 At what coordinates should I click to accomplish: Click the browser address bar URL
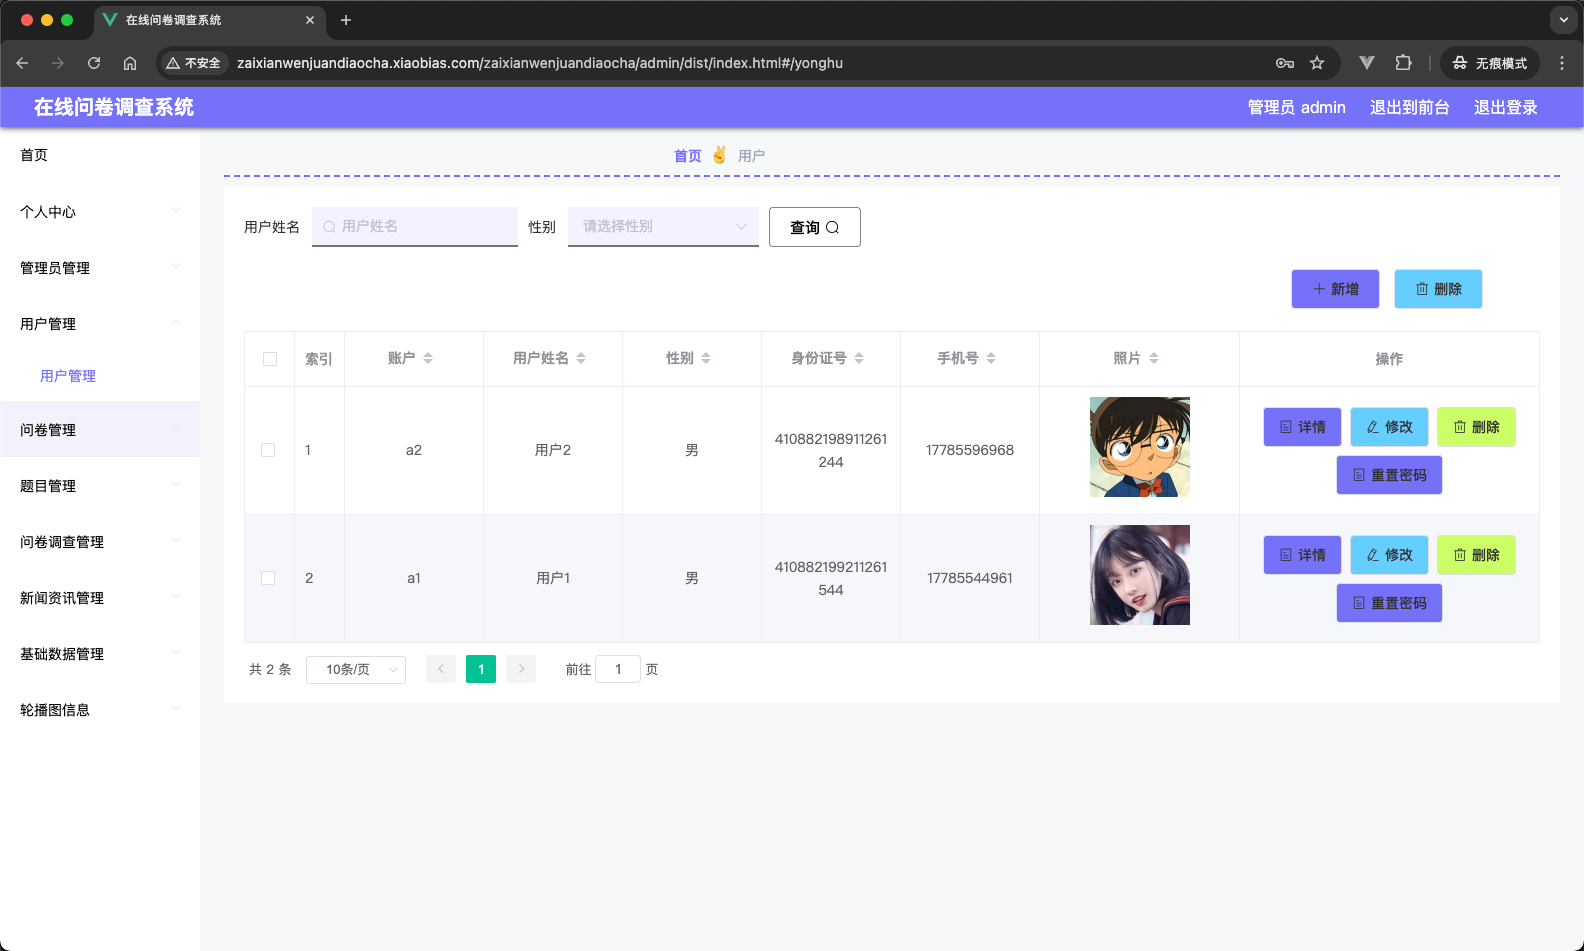pos(540,63)
